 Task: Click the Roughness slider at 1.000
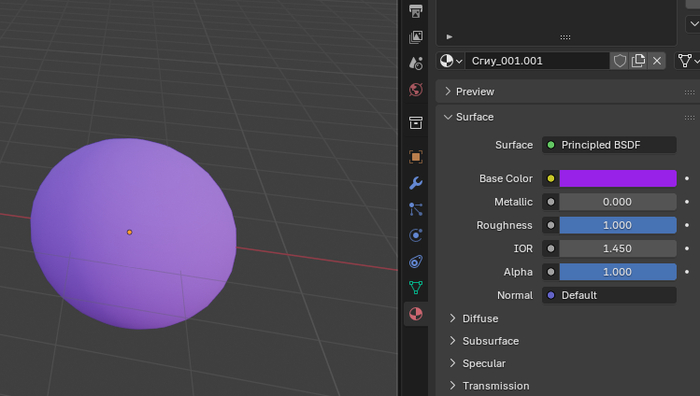click(x=618, y=225)
